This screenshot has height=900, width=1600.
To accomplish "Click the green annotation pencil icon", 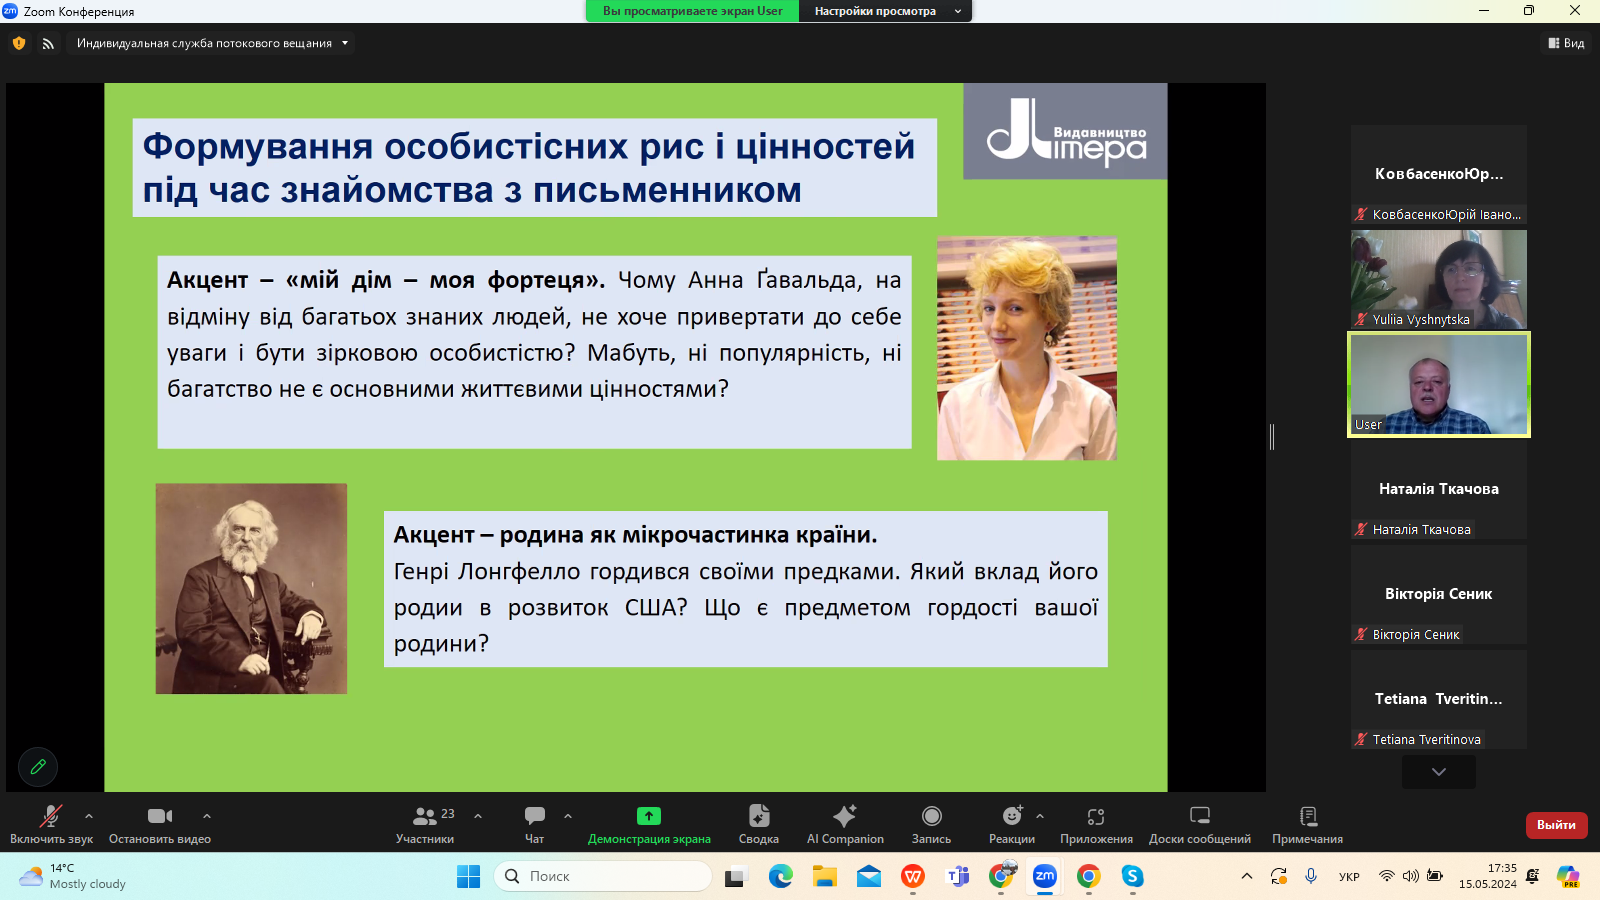I will 38,767.
